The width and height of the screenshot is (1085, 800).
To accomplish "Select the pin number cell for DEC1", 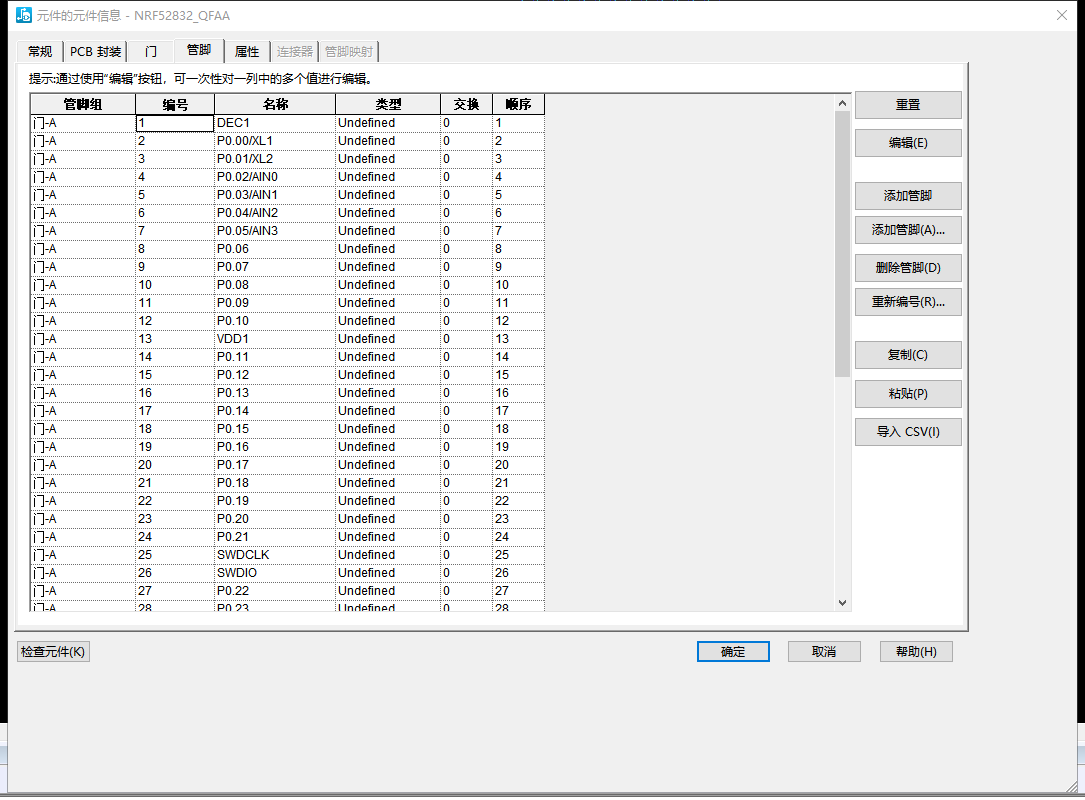I will (175, 123).
